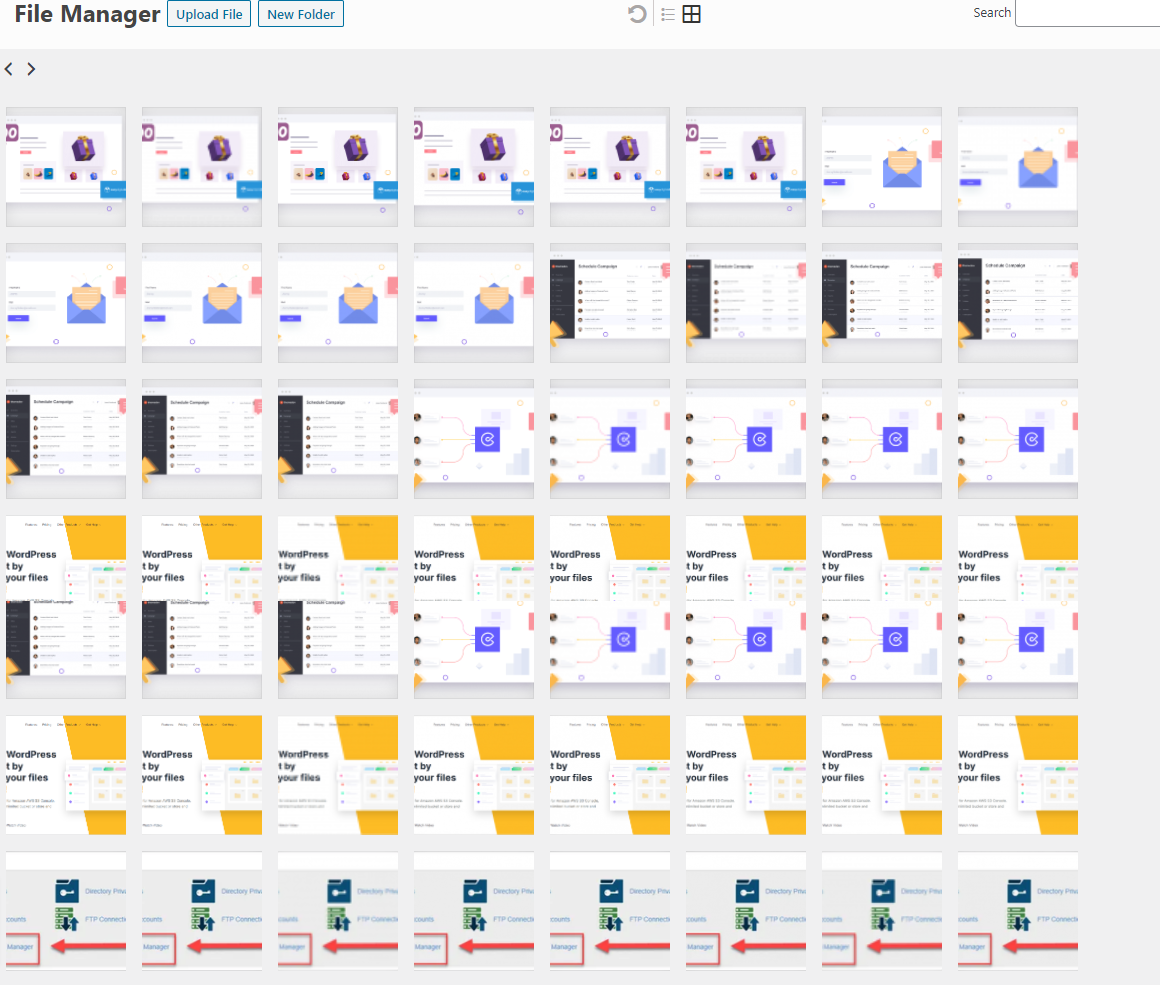Open the dark Schedule Campaign dashboard thumbnail
1160x985 pixels.
click(609, 302)
